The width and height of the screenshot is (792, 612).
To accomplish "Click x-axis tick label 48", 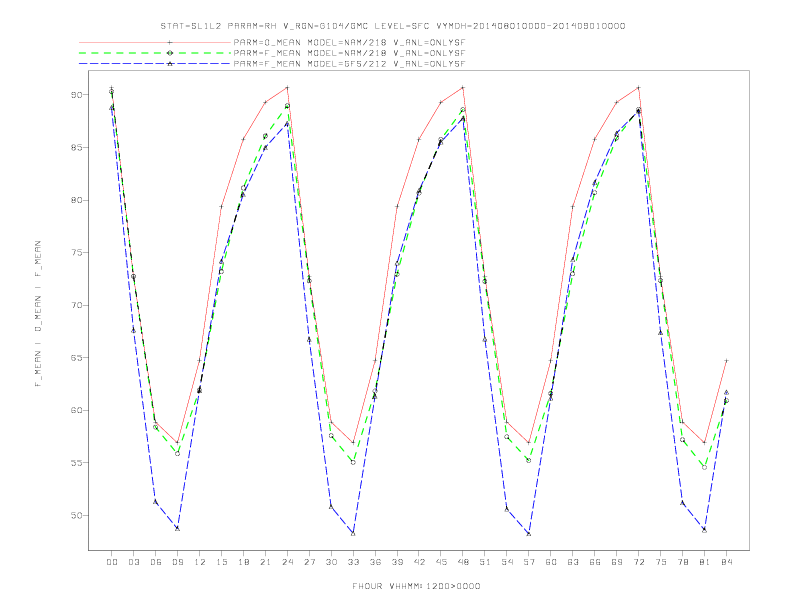I will pos(463,562).
